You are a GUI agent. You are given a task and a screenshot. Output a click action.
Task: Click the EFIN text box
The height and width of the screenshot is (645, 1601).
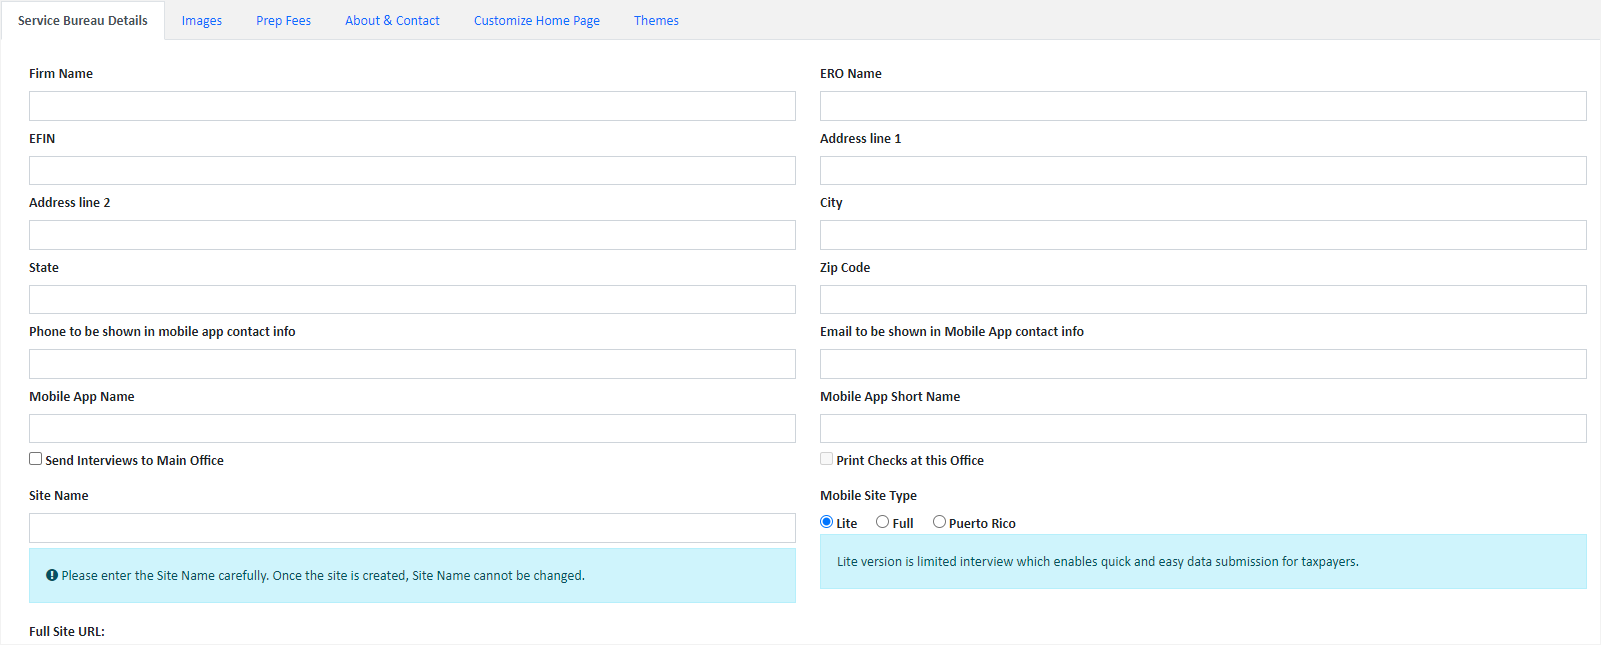pos(412,171)
